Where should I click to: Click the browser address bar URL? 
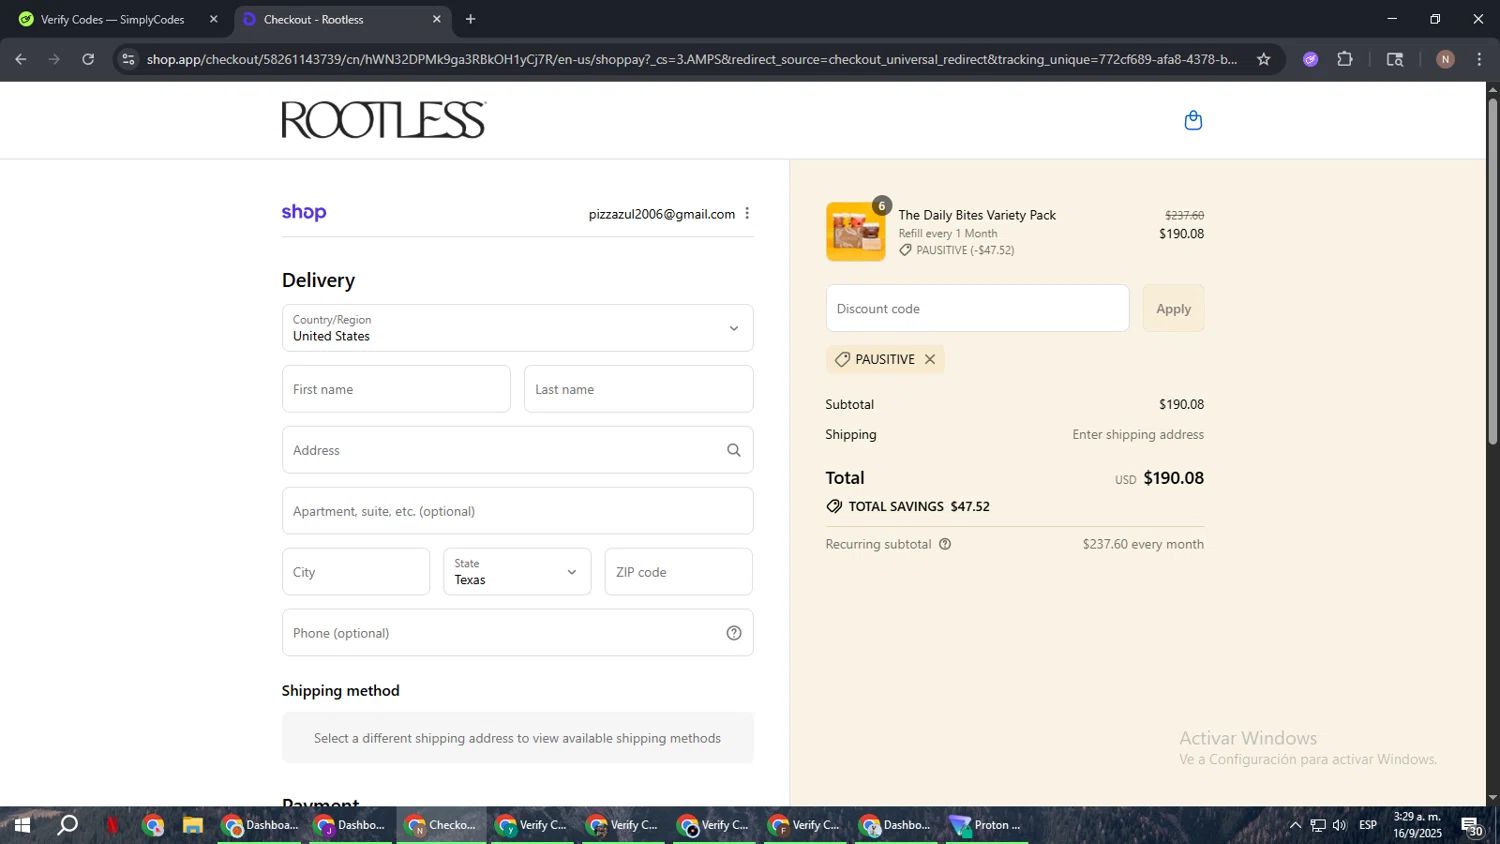point(692,59)
